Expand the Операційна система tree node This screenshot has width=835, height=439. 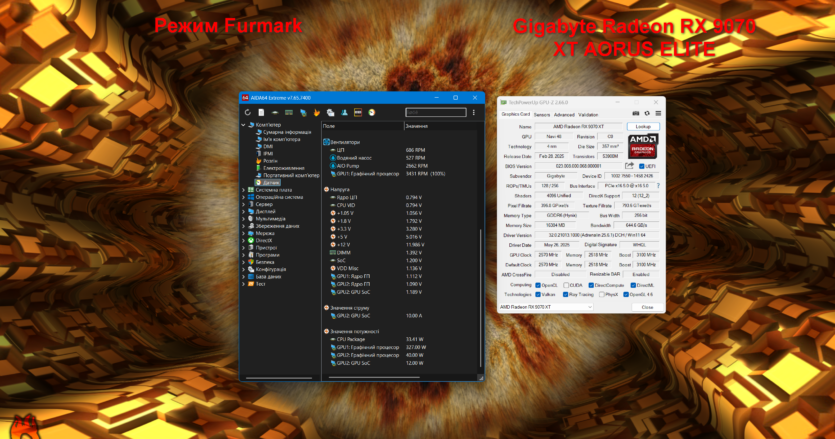point(243,197)
